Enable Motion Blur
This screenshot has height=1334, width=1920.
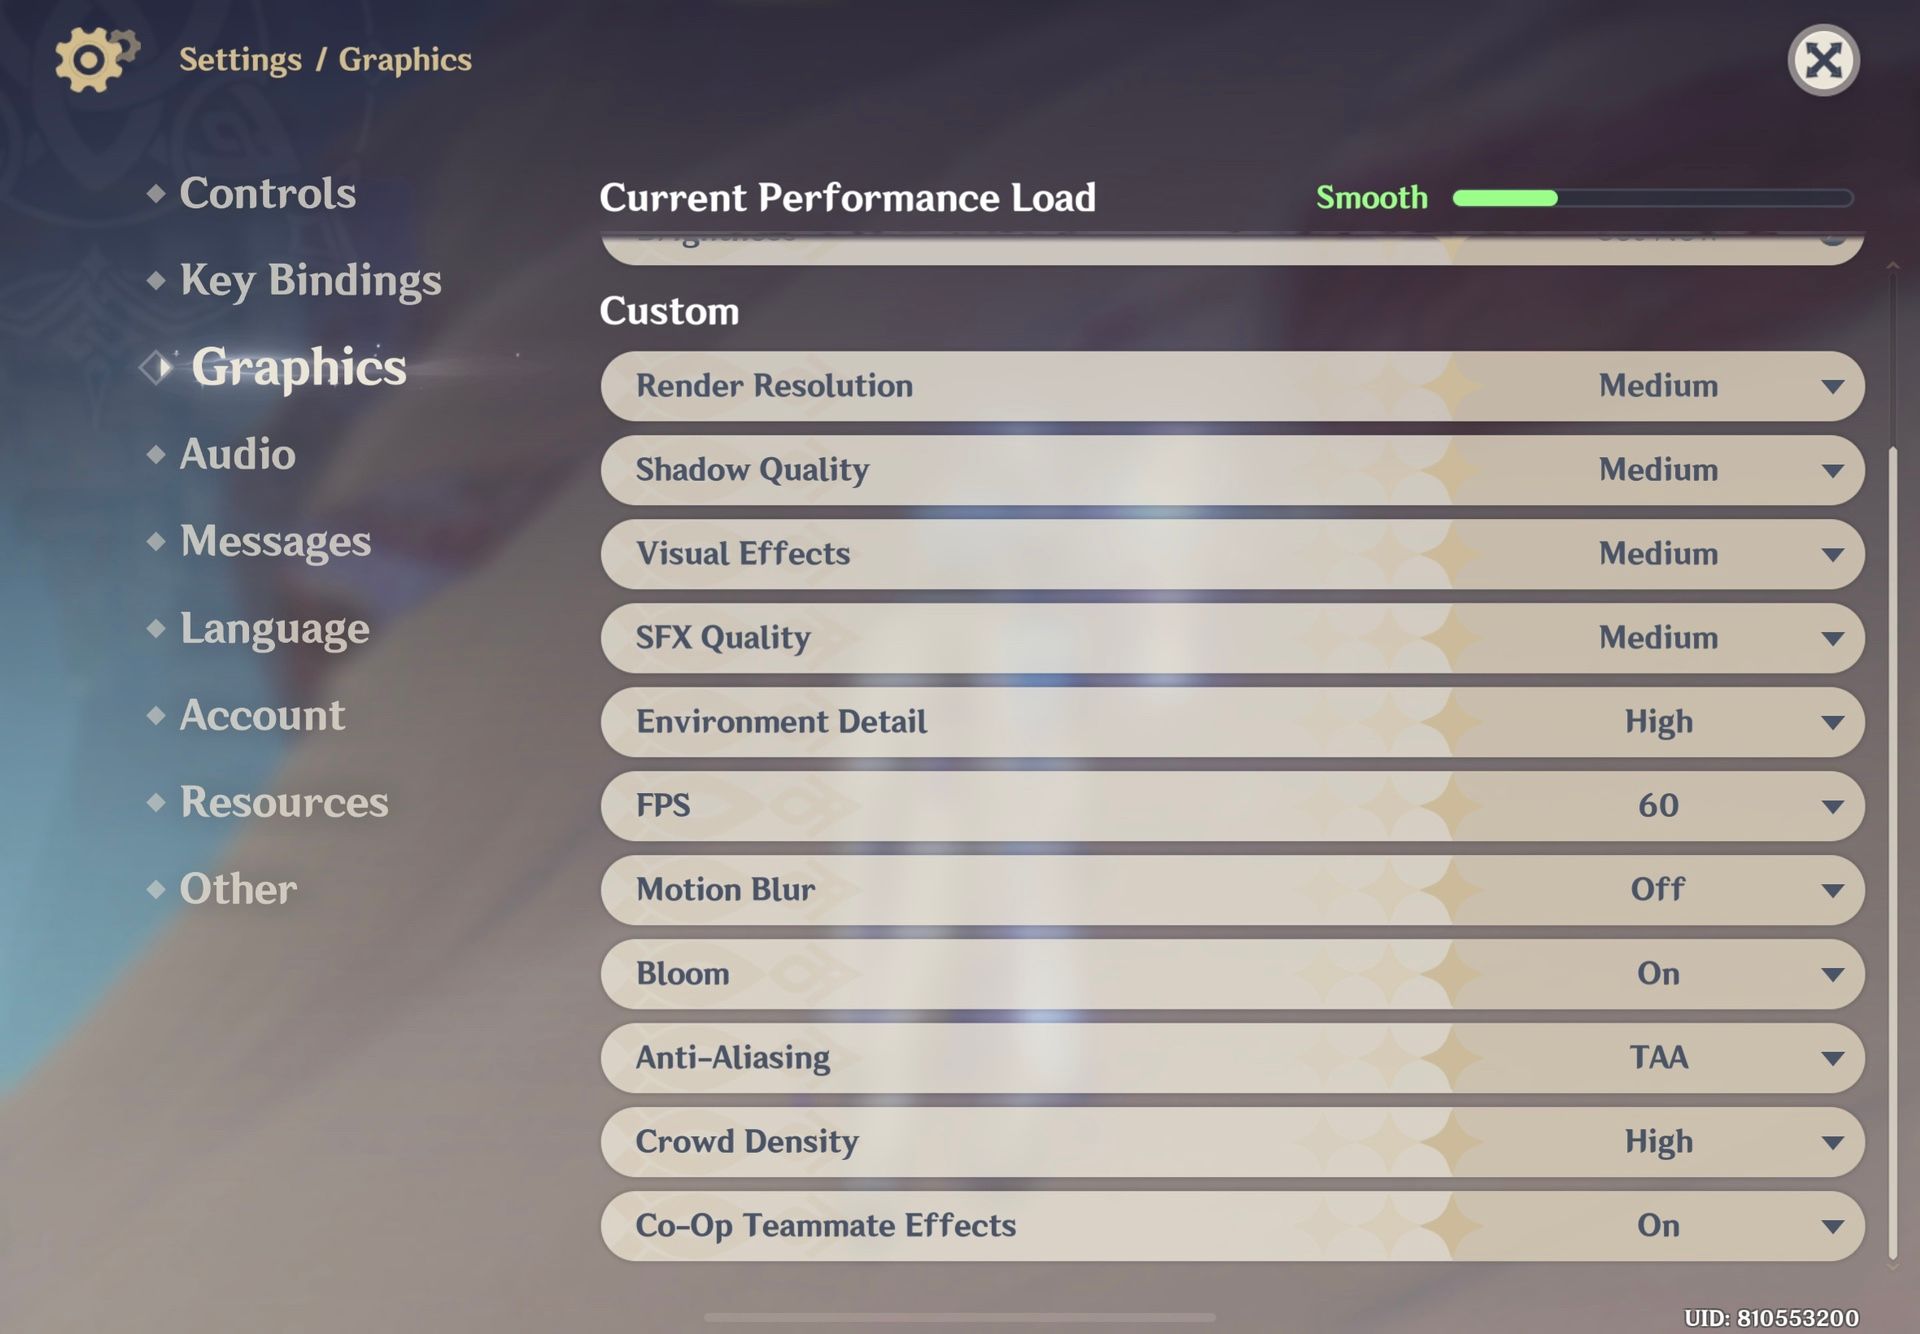[x=1835, y=890]
